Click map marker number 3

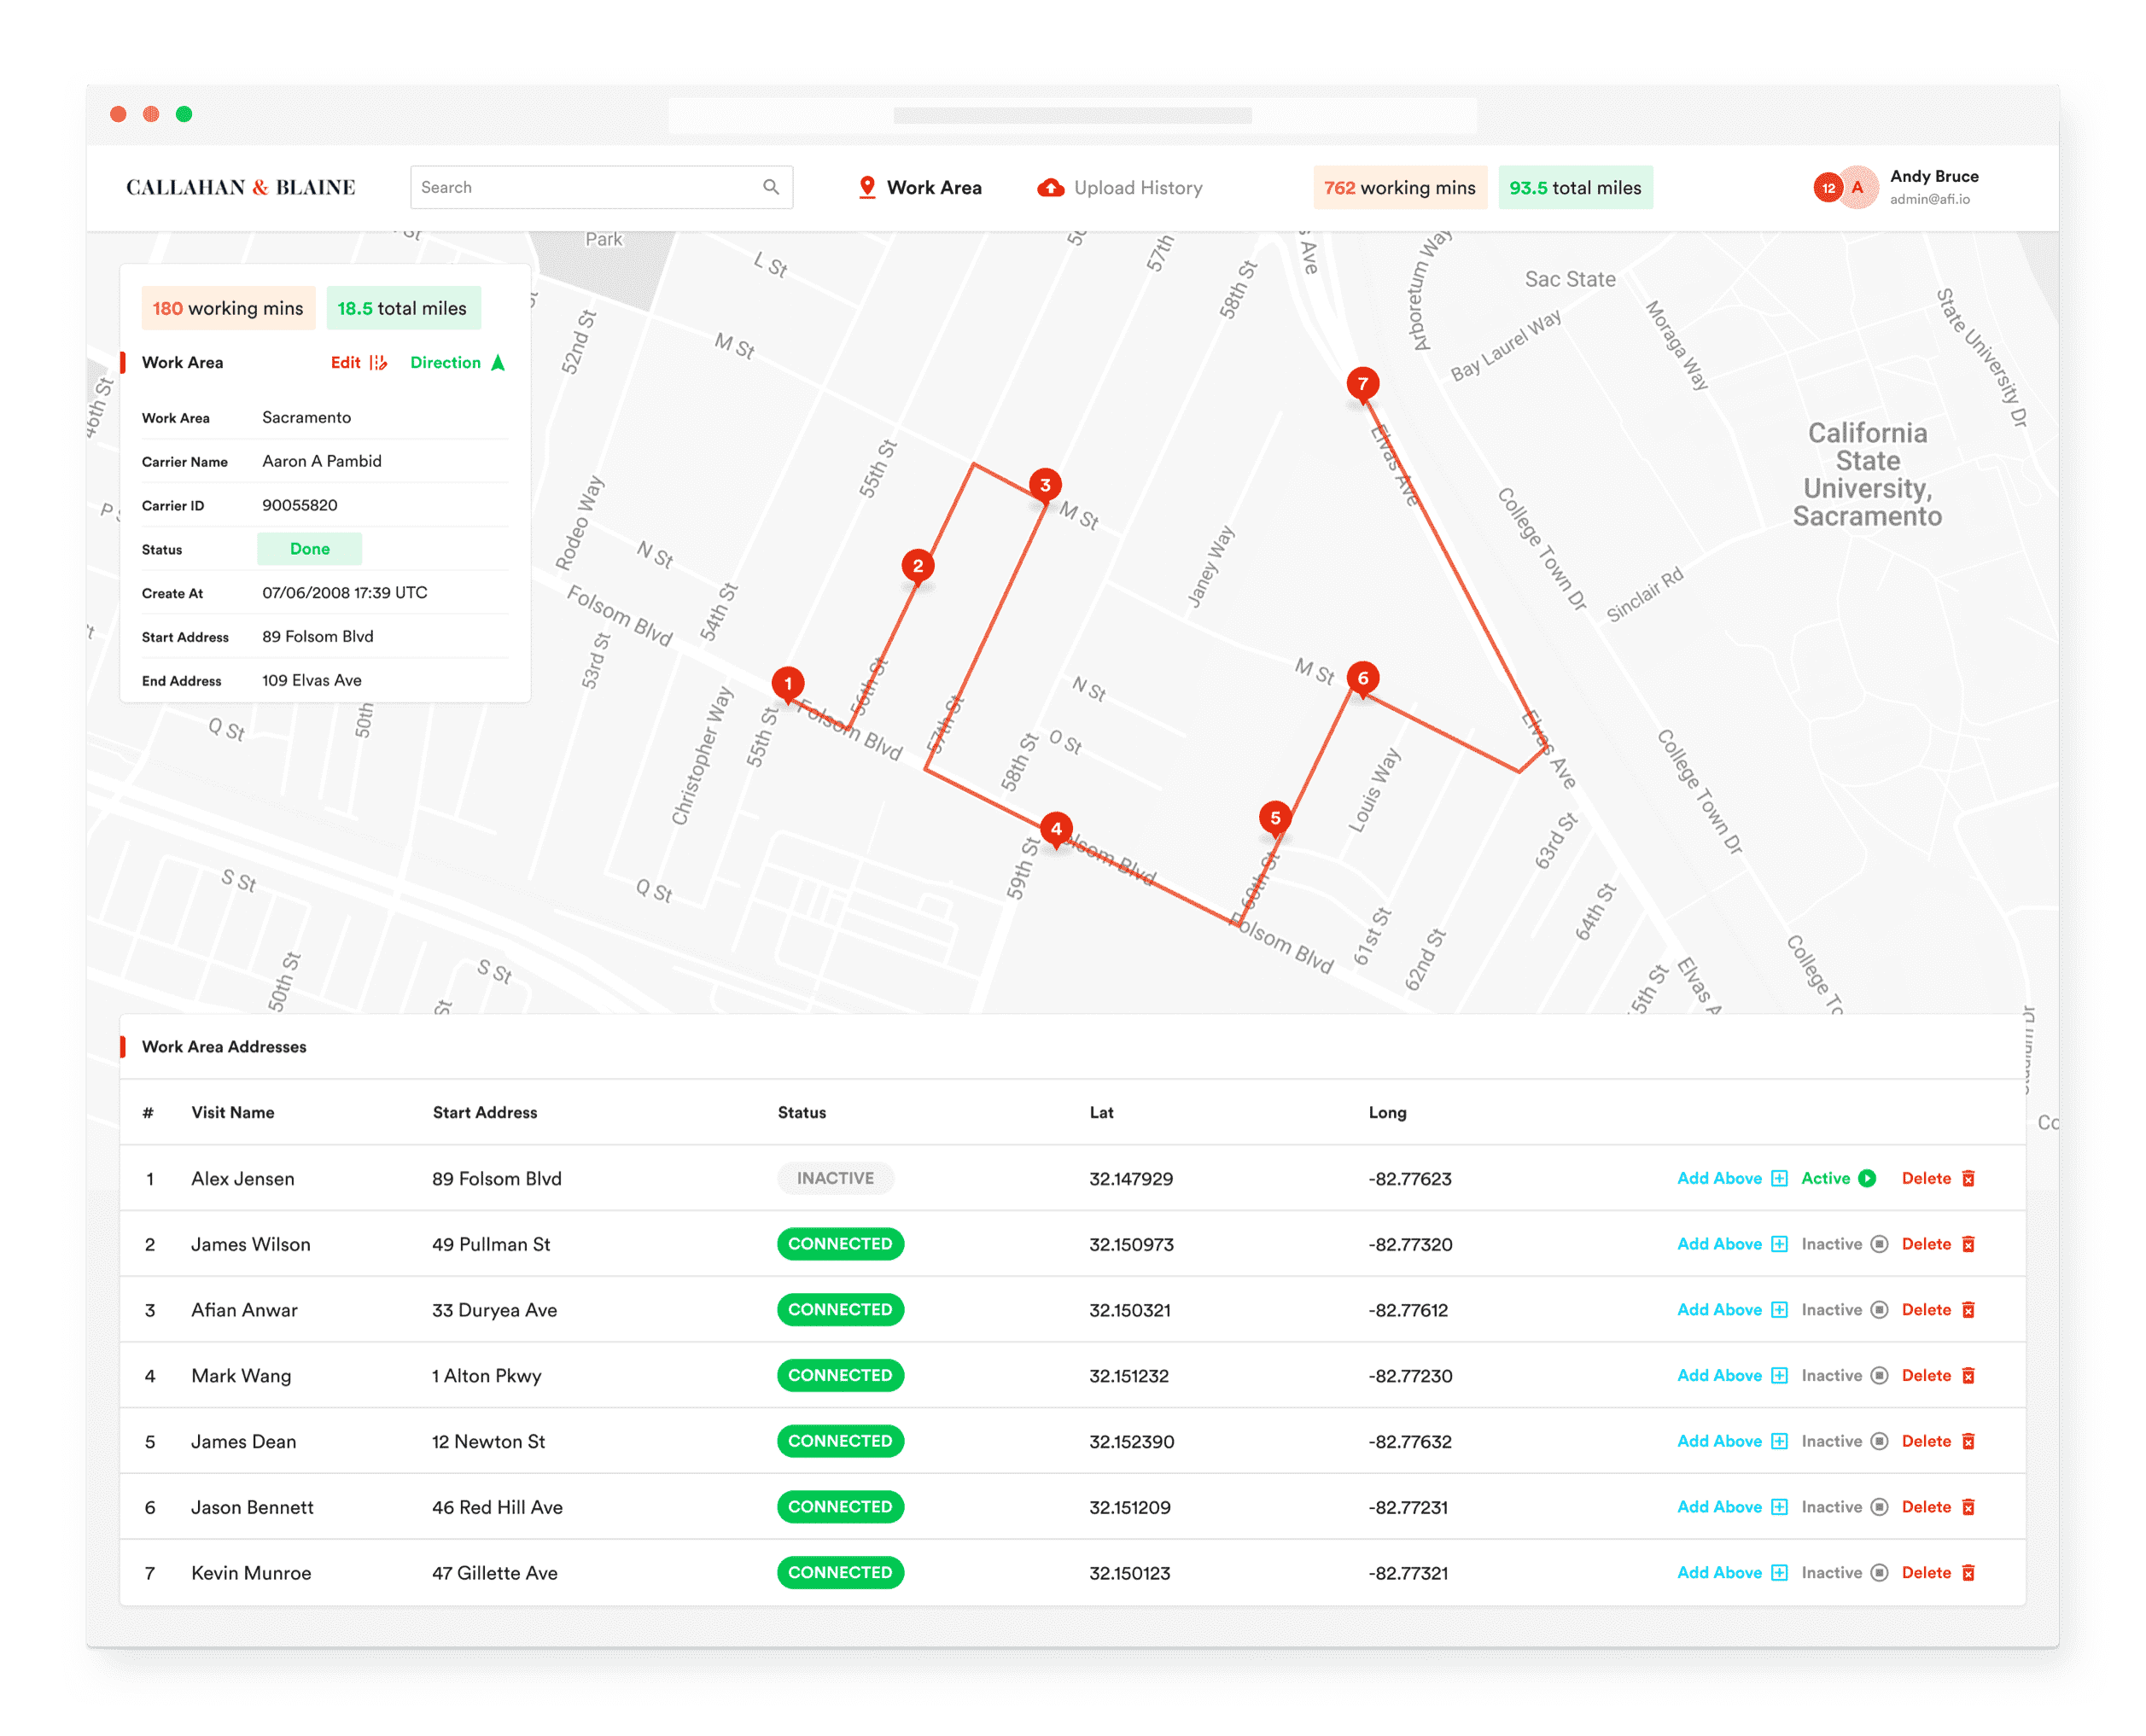[x=1045, y=485]
